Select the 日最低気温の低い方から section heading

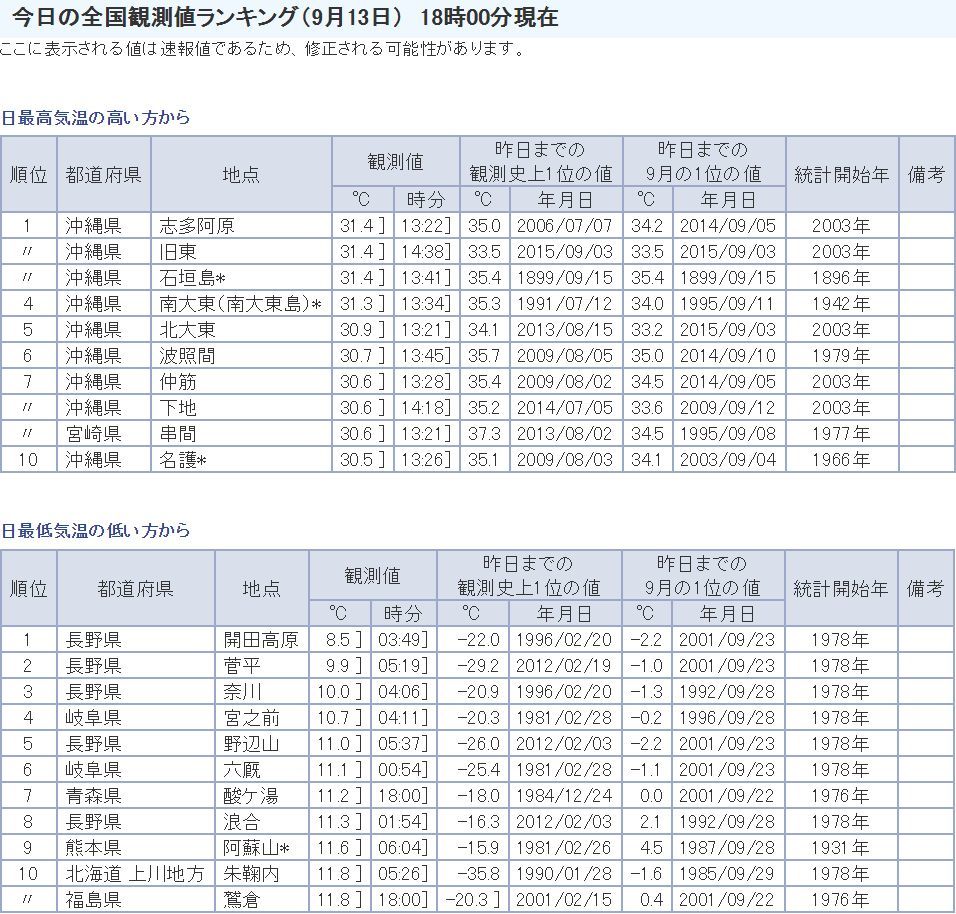[96, 530]
